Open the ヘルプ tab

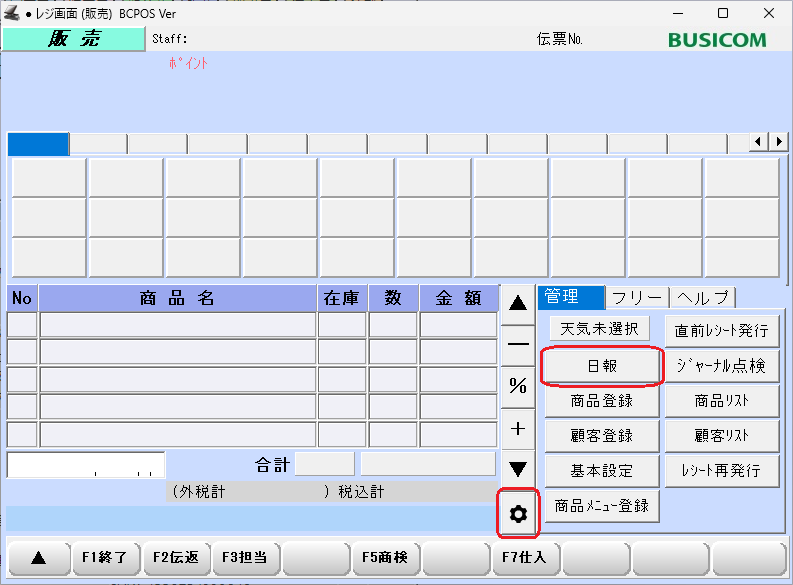click(x=702, y=297)
